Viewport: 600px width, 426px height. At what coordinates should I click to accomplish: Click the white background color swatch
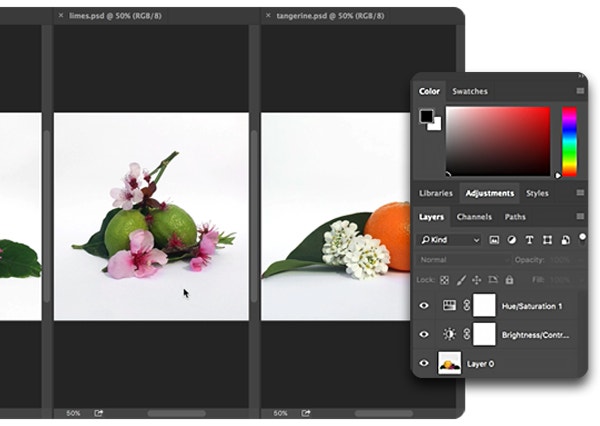pyautogui.click(x=436, y=125)
